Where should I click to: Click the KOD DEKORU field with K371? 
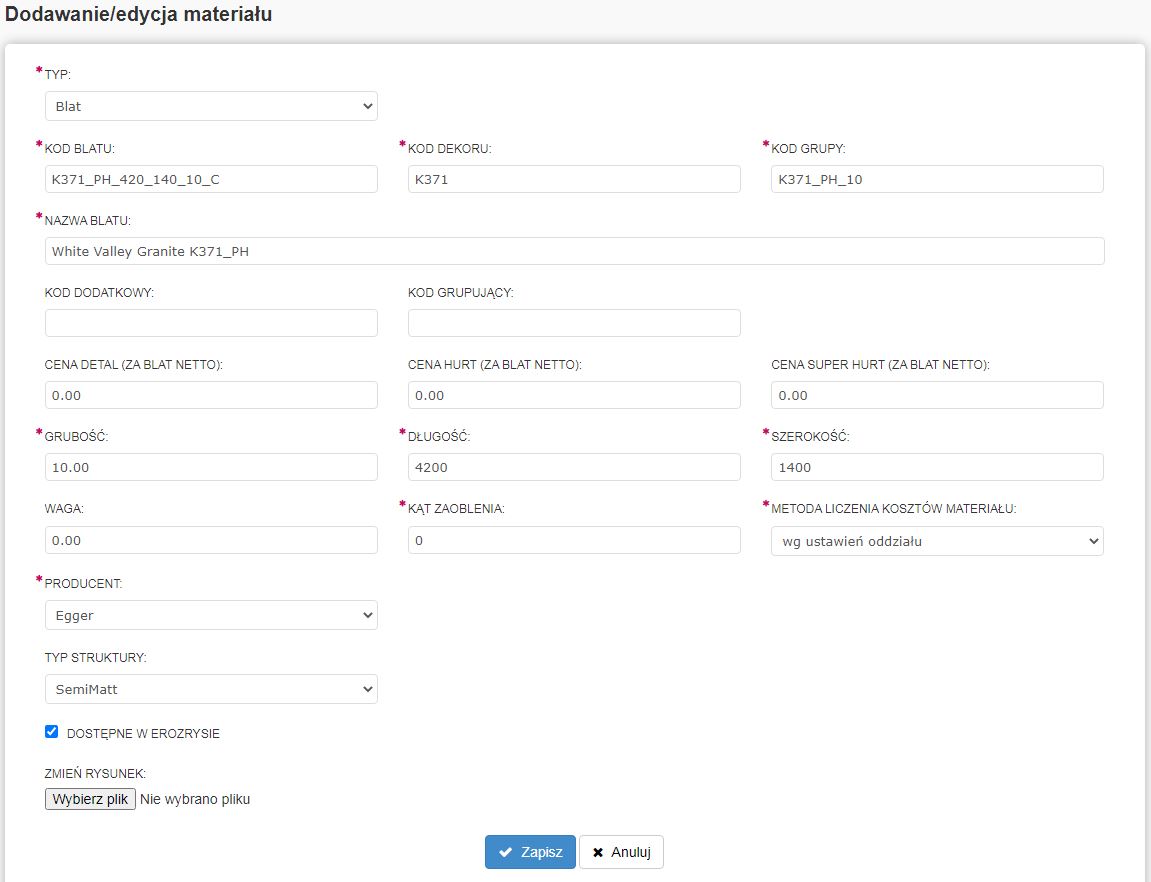pyautogui.click(x=574, y=179)
